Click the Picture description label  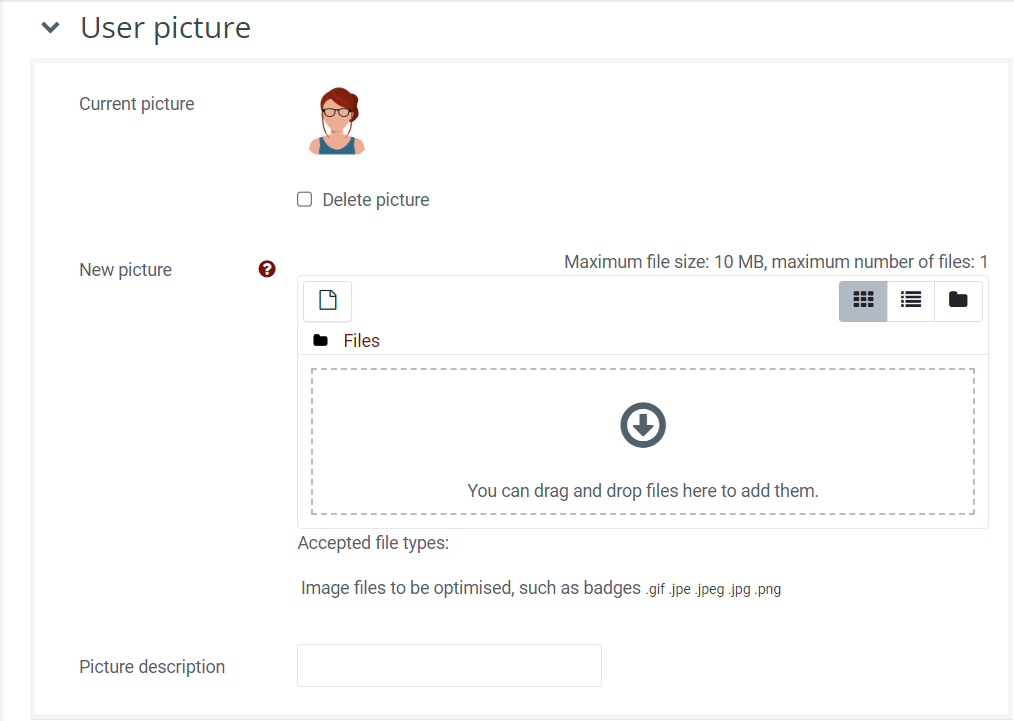pos(152,667)
